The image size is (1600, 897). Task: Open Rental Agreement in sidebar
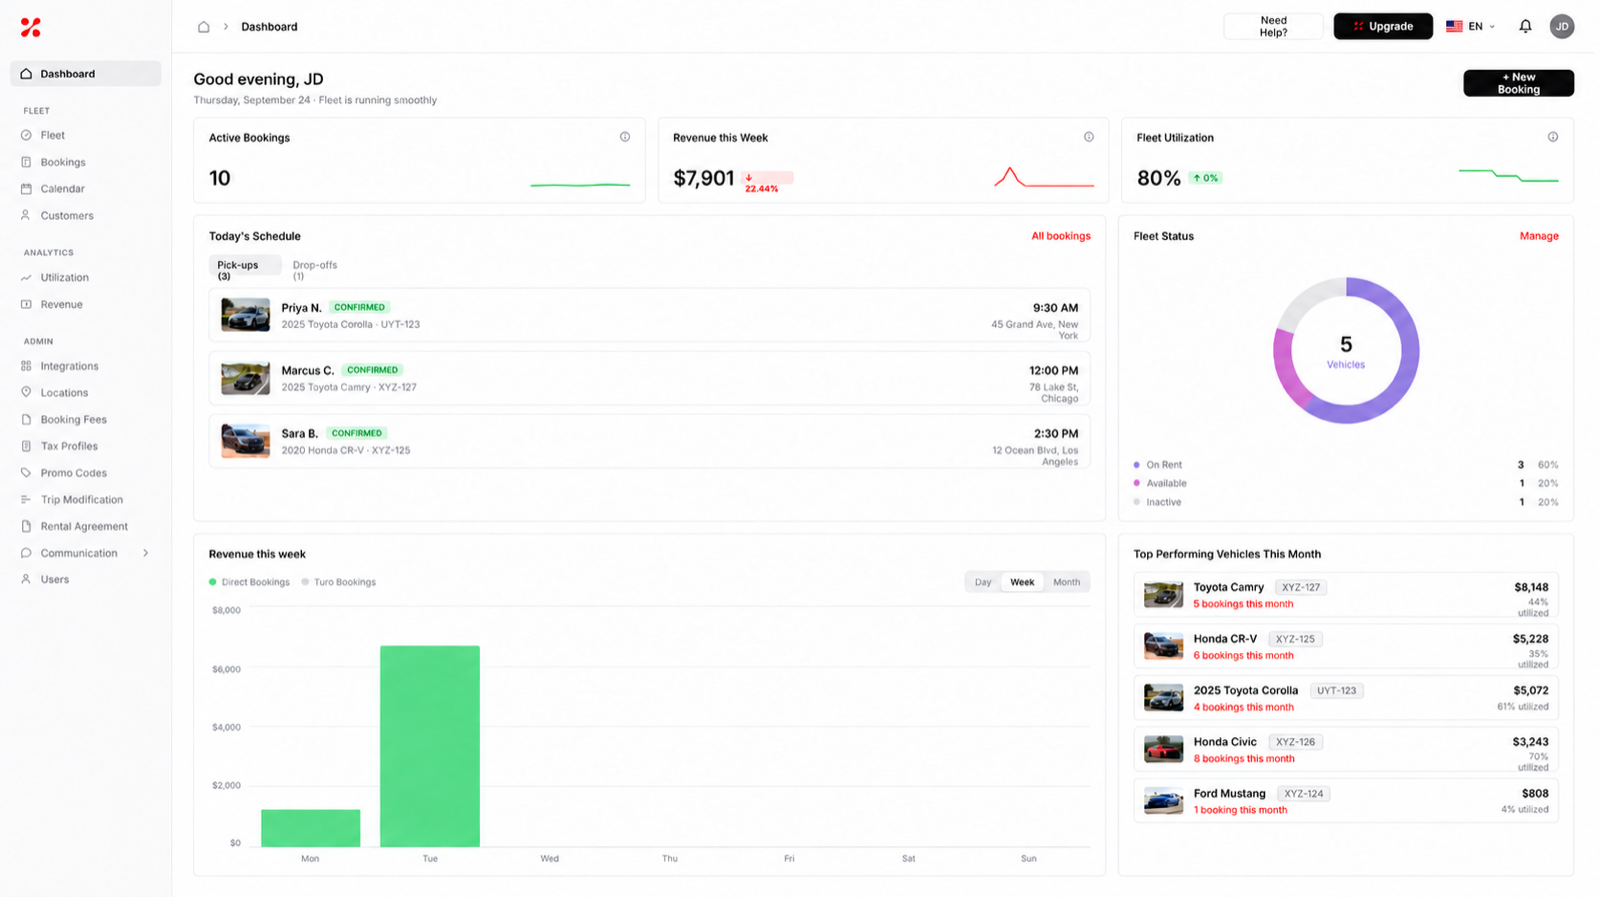(85, 526)
